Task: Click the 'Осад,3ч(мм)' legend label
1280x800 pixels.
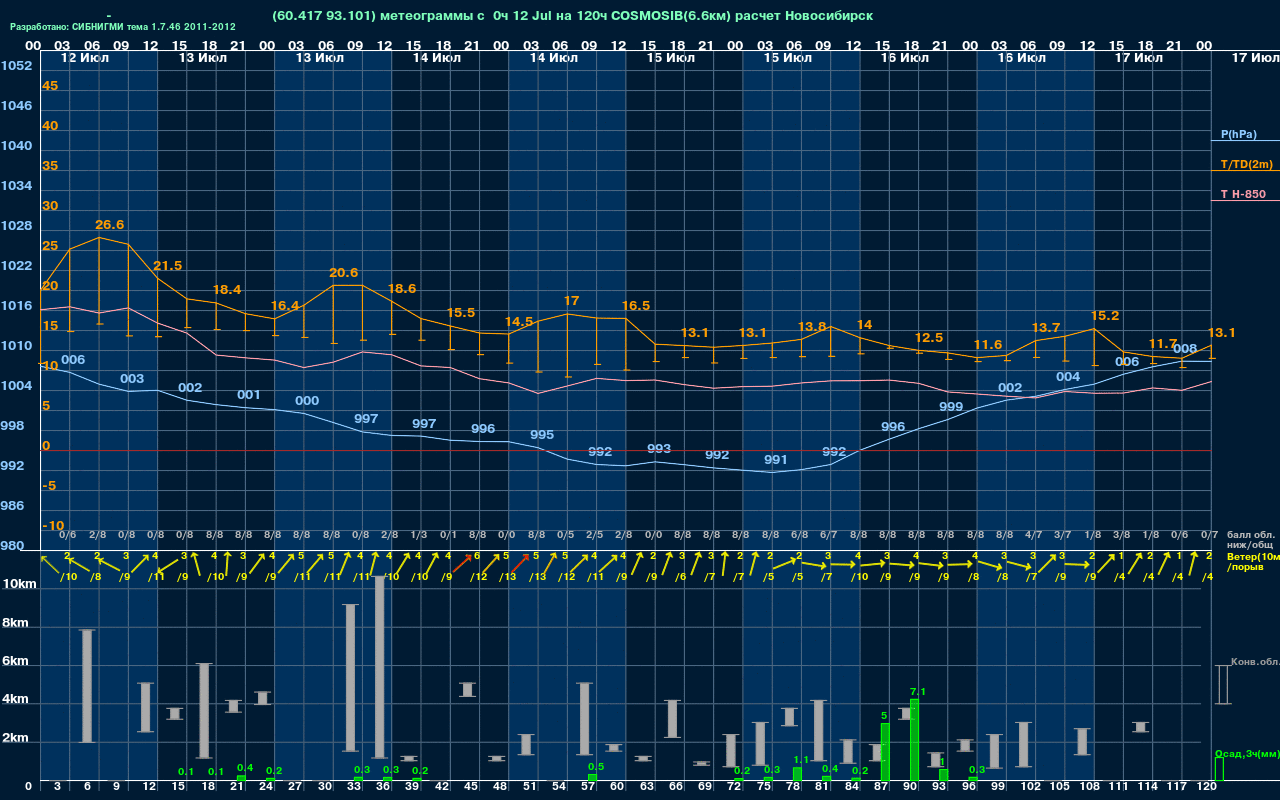Action: [1247, 753]
